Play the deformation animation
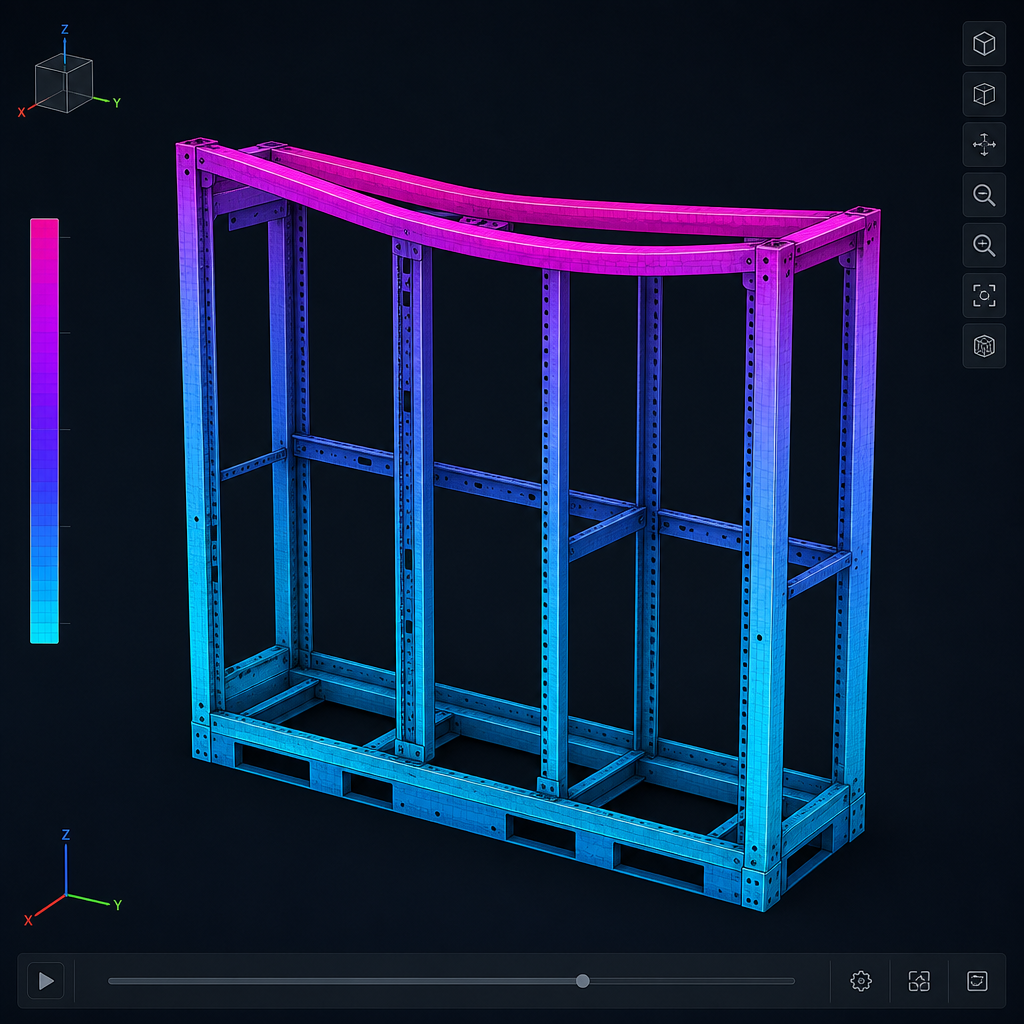 (x=46, y=980)
